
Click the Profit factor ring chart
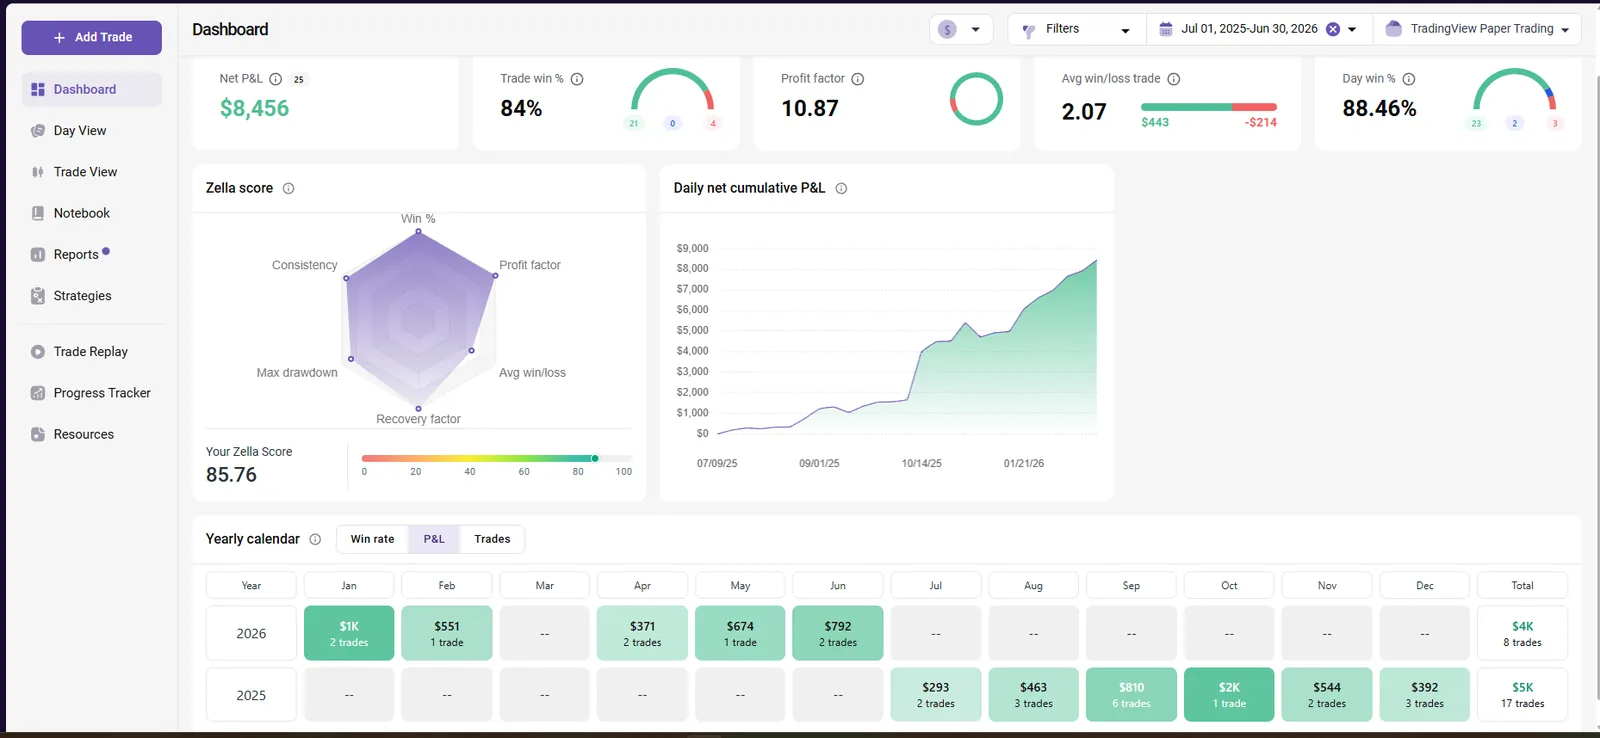click(976, 99)
